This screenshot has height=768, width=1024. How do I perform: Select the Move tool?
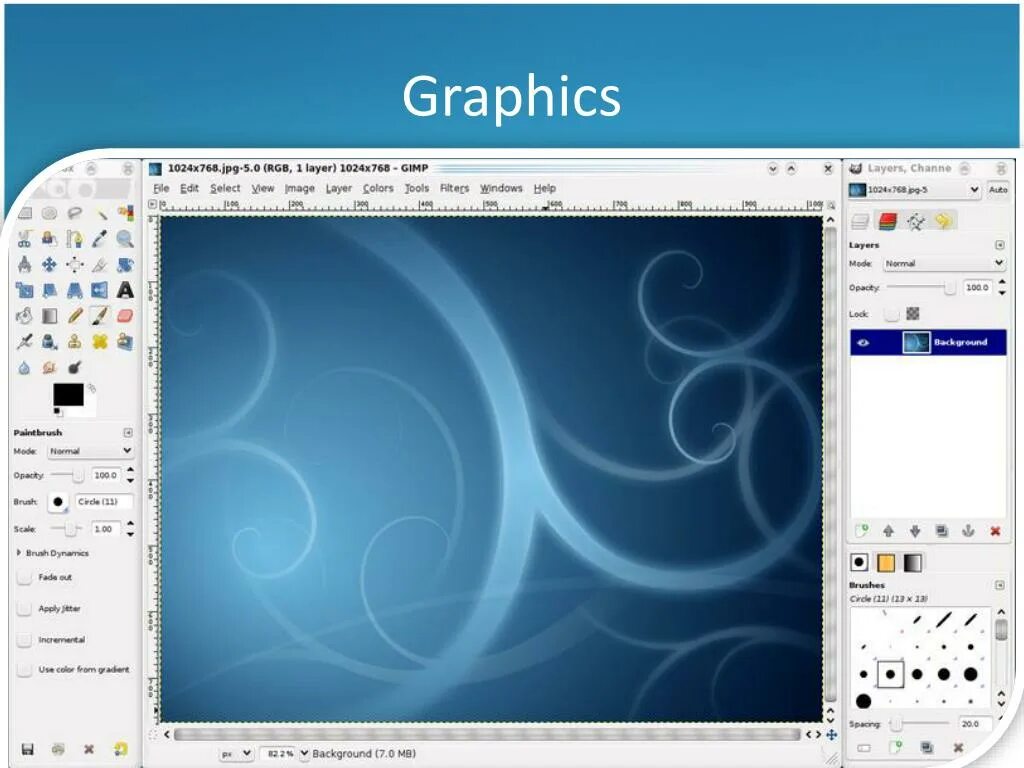[48, 265]
